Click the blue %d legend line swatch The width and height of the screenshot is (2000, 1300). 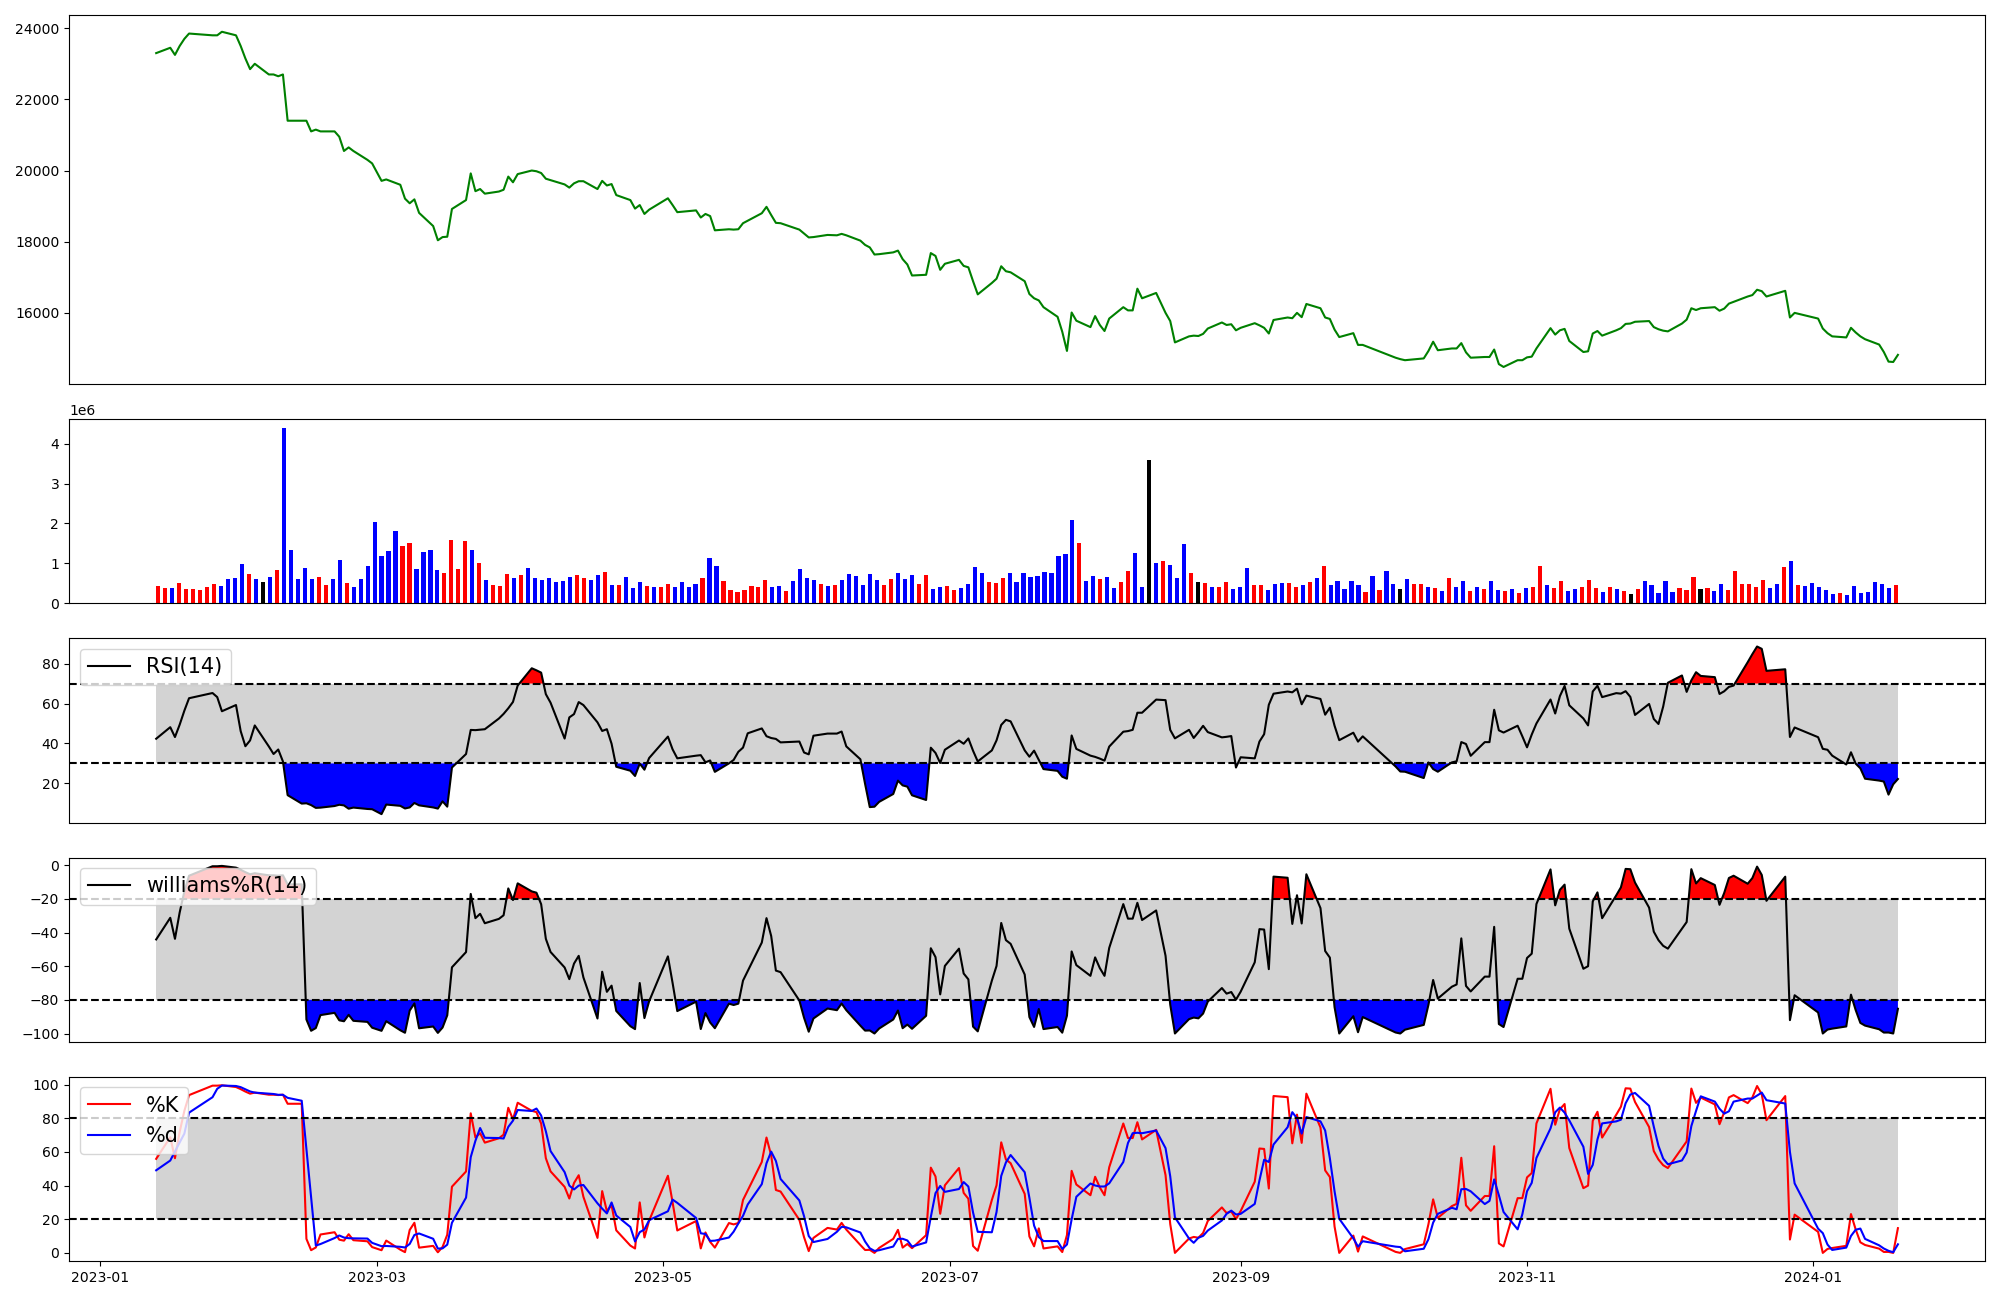(109, 1134)
